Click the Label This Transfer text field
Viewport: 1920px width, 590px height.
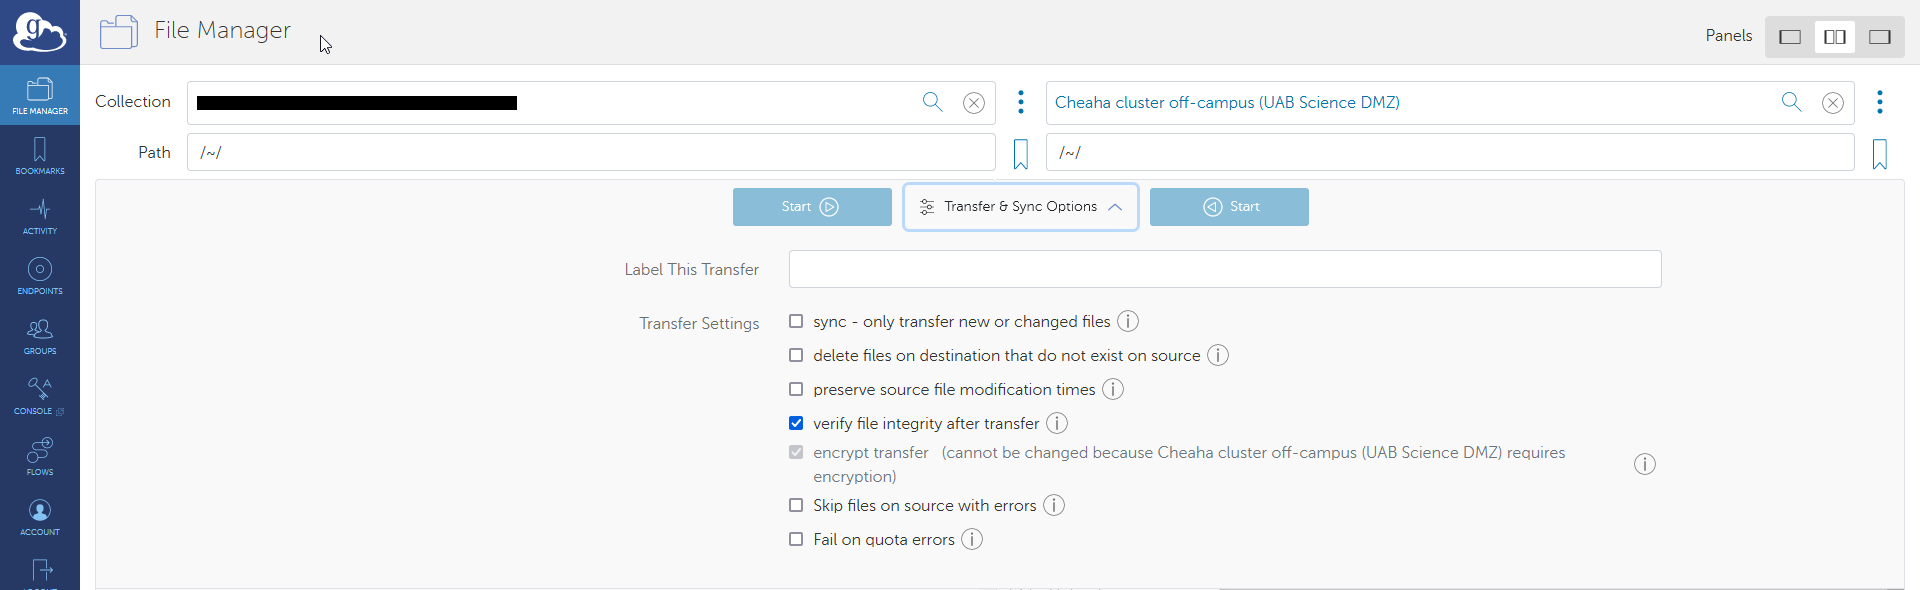coord(1224,269)
